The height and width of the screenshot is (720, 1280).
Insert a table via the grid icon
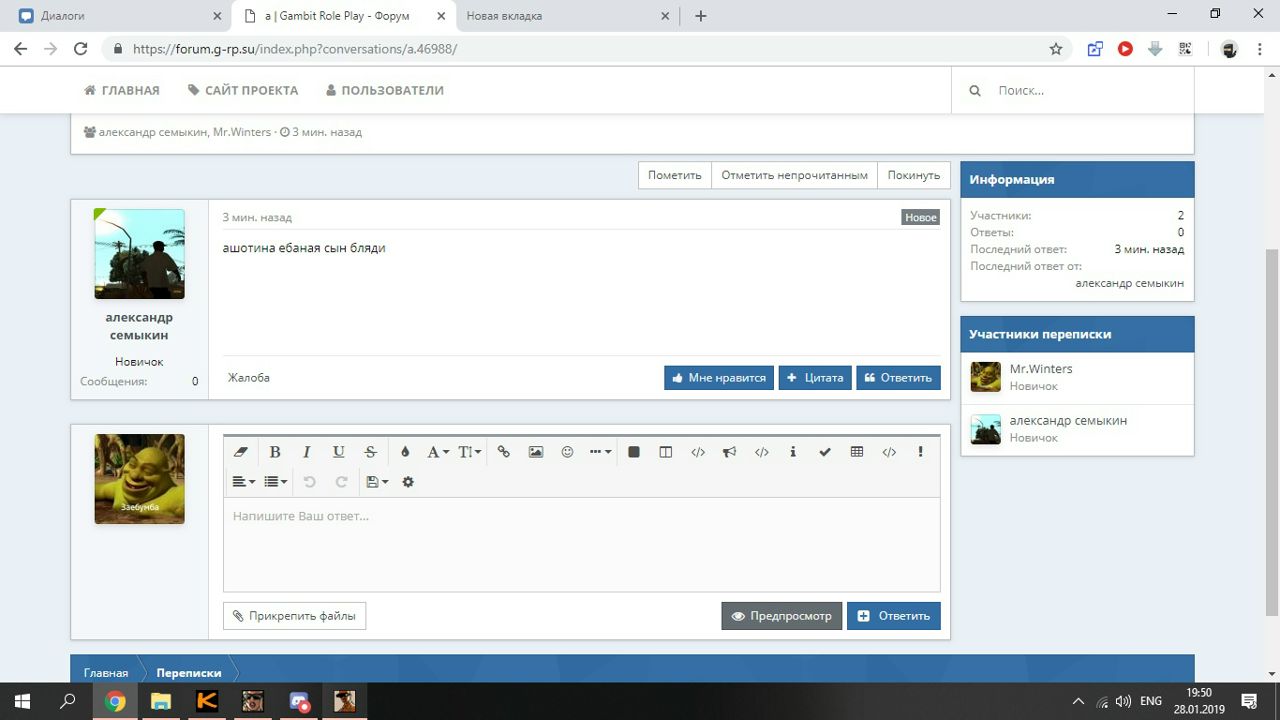pyautogui.click(x=856, y=452)
